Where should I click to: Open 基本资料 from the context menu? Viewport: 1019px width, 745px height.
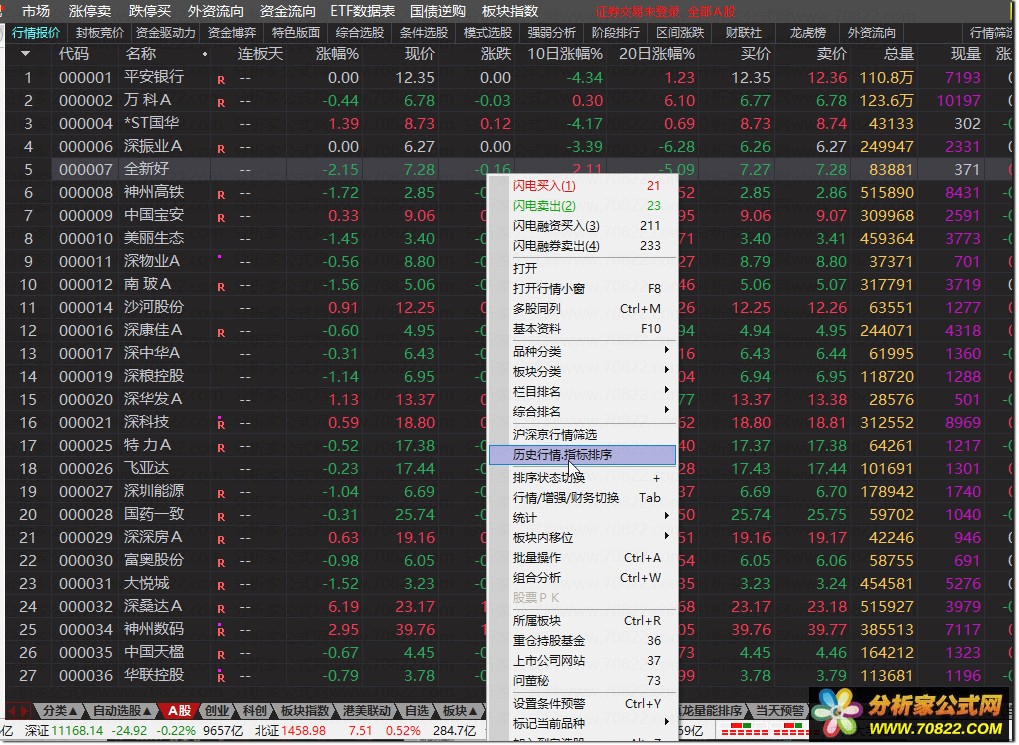[584, 329]
